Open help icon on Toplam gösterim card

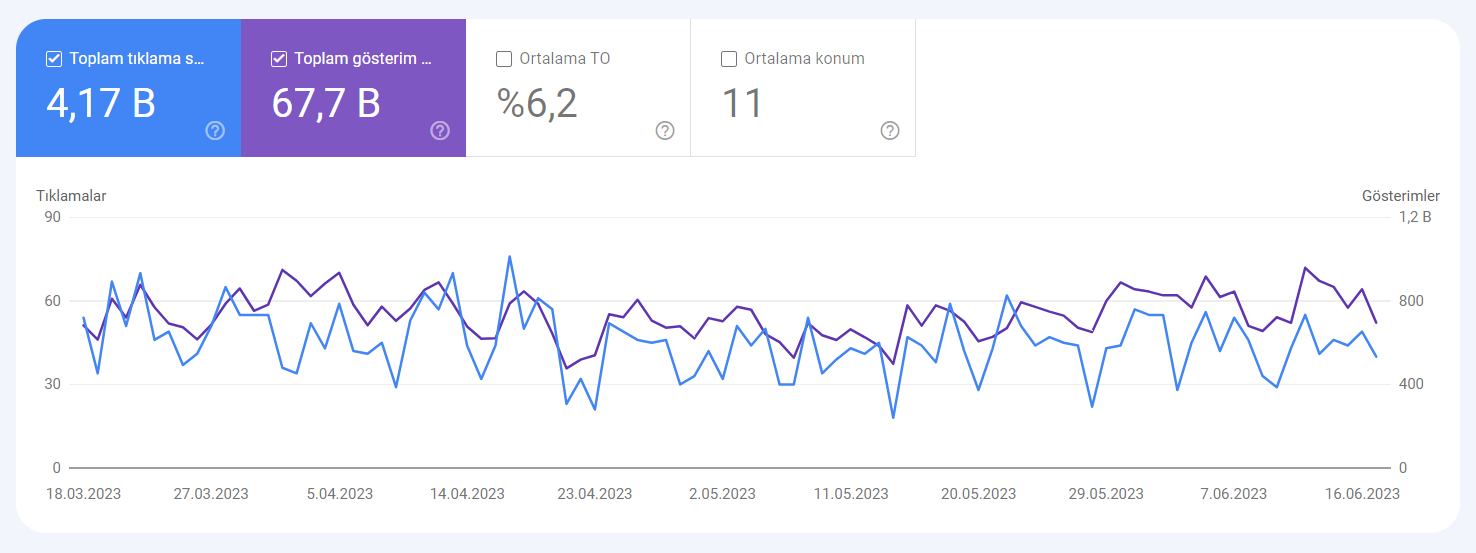pos(440,131)
